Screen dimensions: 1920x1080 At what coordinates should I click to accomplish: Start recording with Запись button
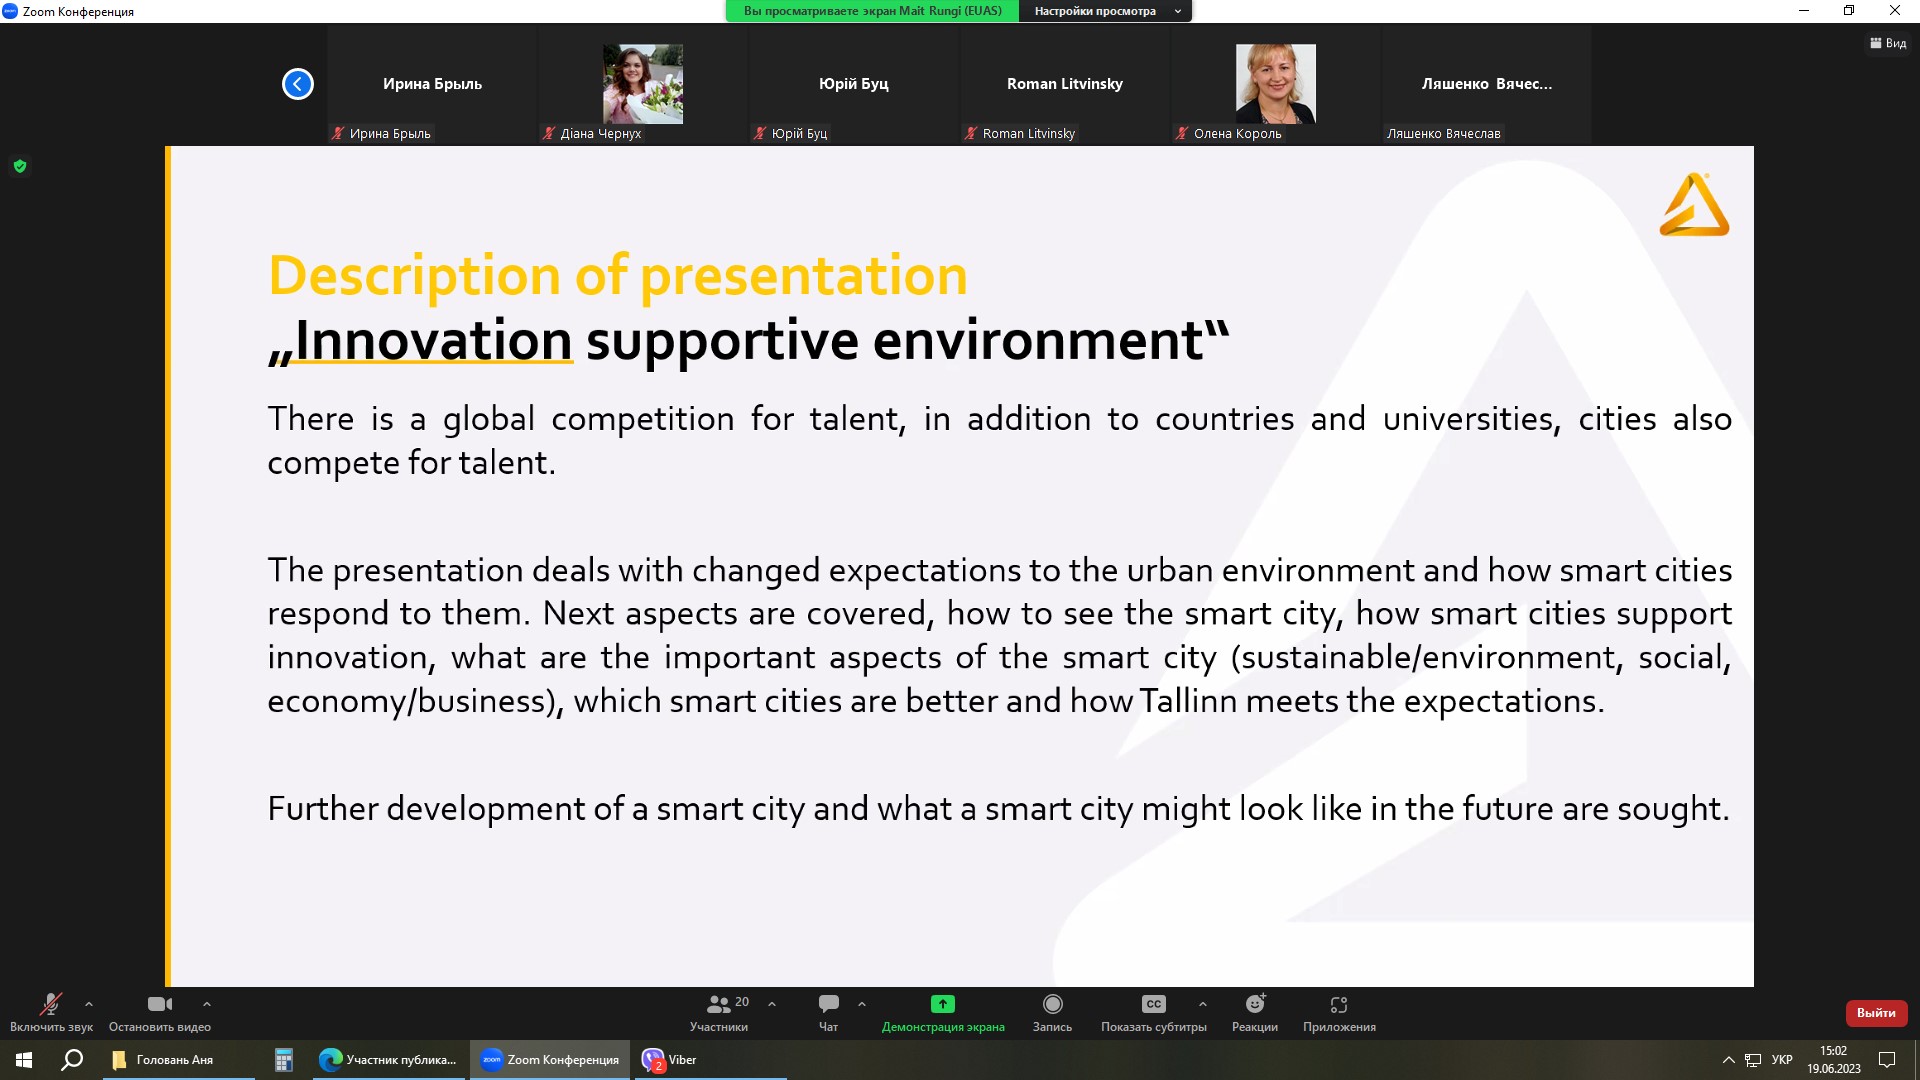(x=1052, y=1012)
